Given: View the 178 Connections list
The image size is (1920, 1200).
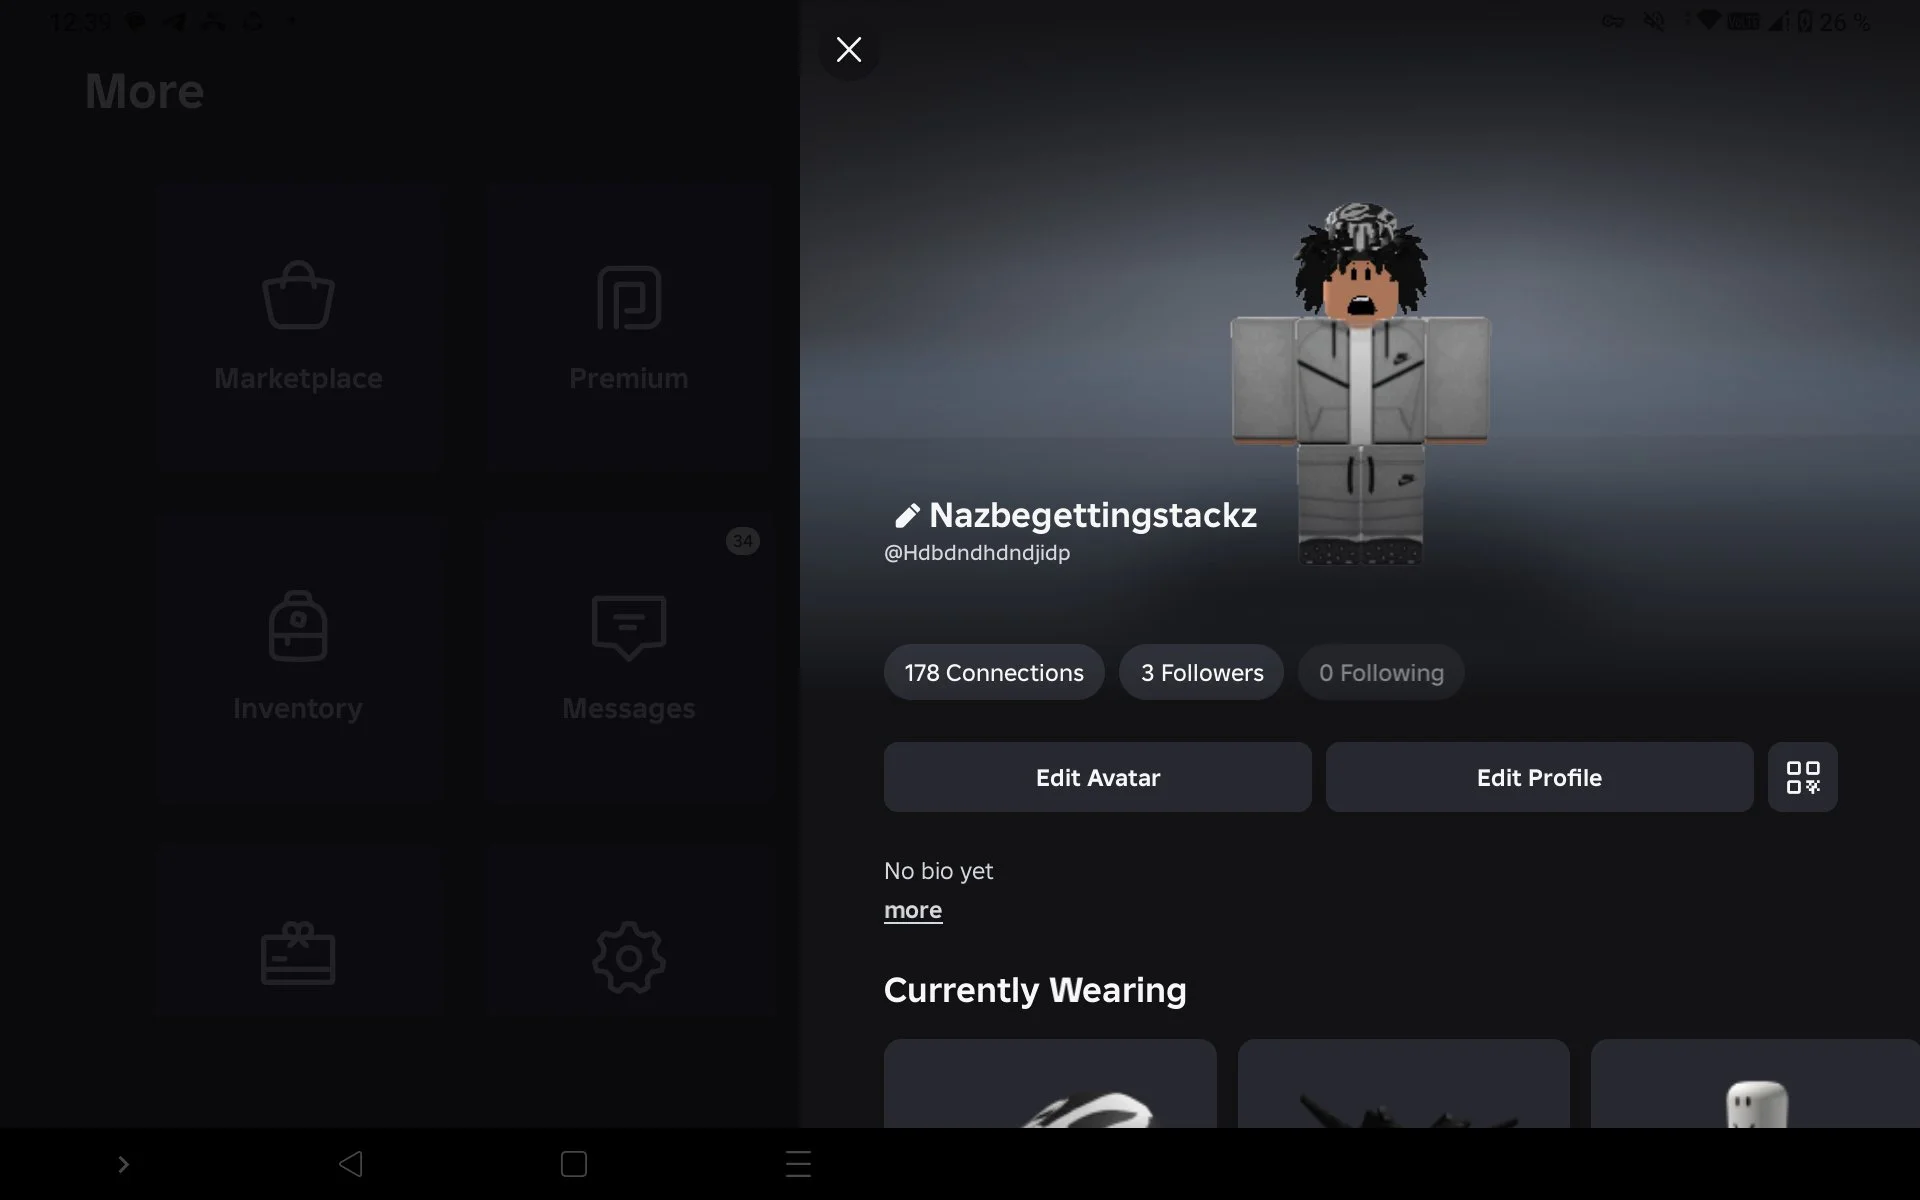Looking at the screenshot, I should pyautogui.click(x=994, y=672).
